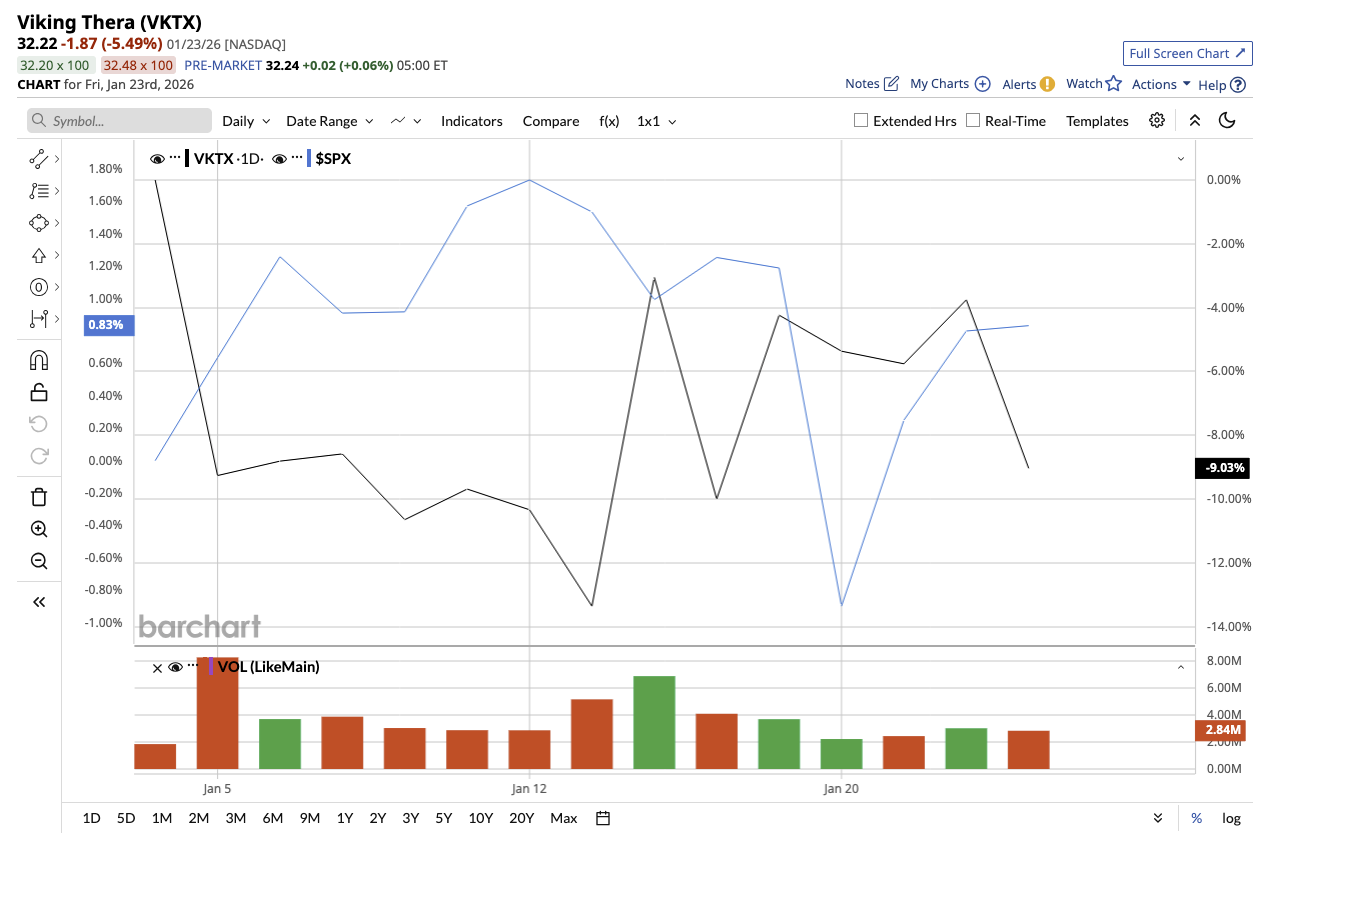The height and width of the screenshot is (906, 1354).
Task: Select the shapes drawing tool
Action: 39,223
